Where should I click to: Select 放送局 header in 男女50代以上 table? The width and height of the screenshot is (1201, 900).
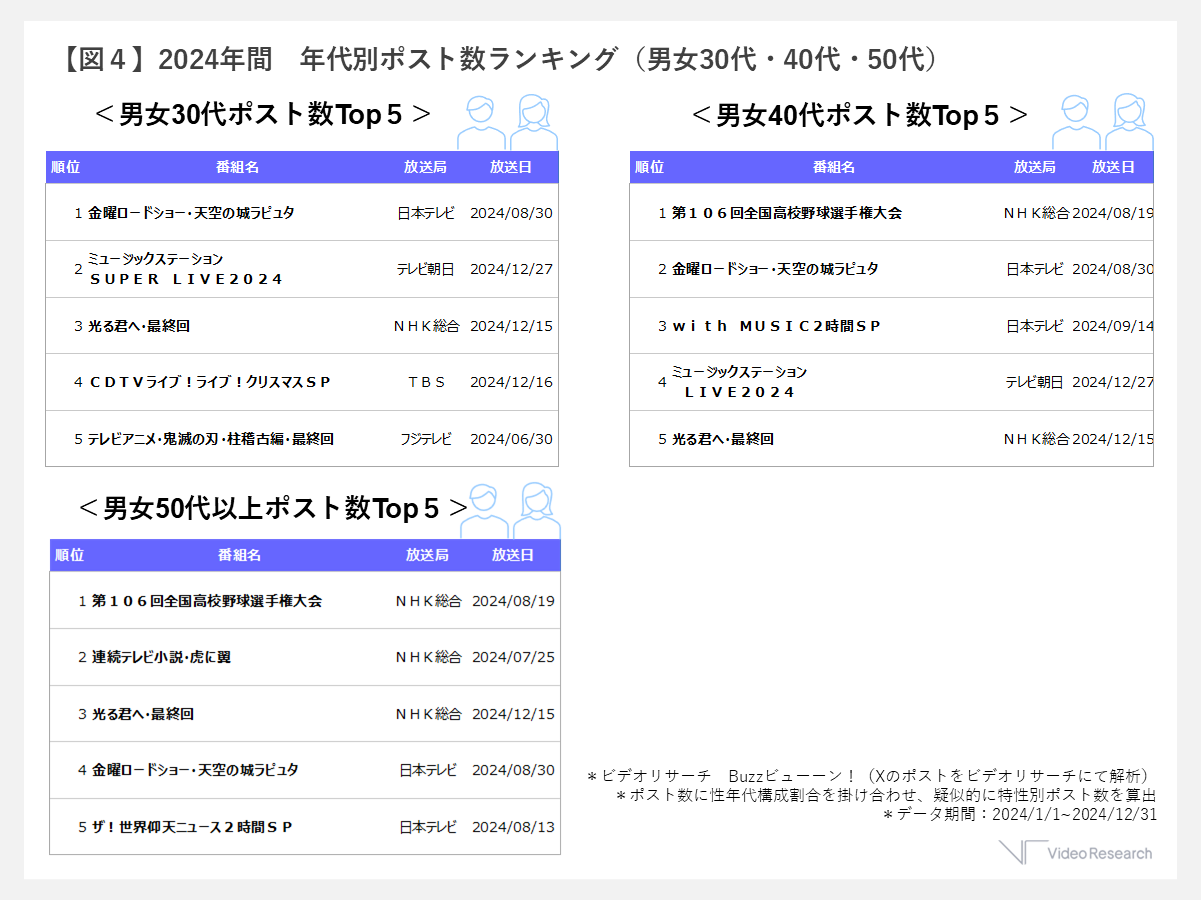pyautogui.click(x=427, y=556)
